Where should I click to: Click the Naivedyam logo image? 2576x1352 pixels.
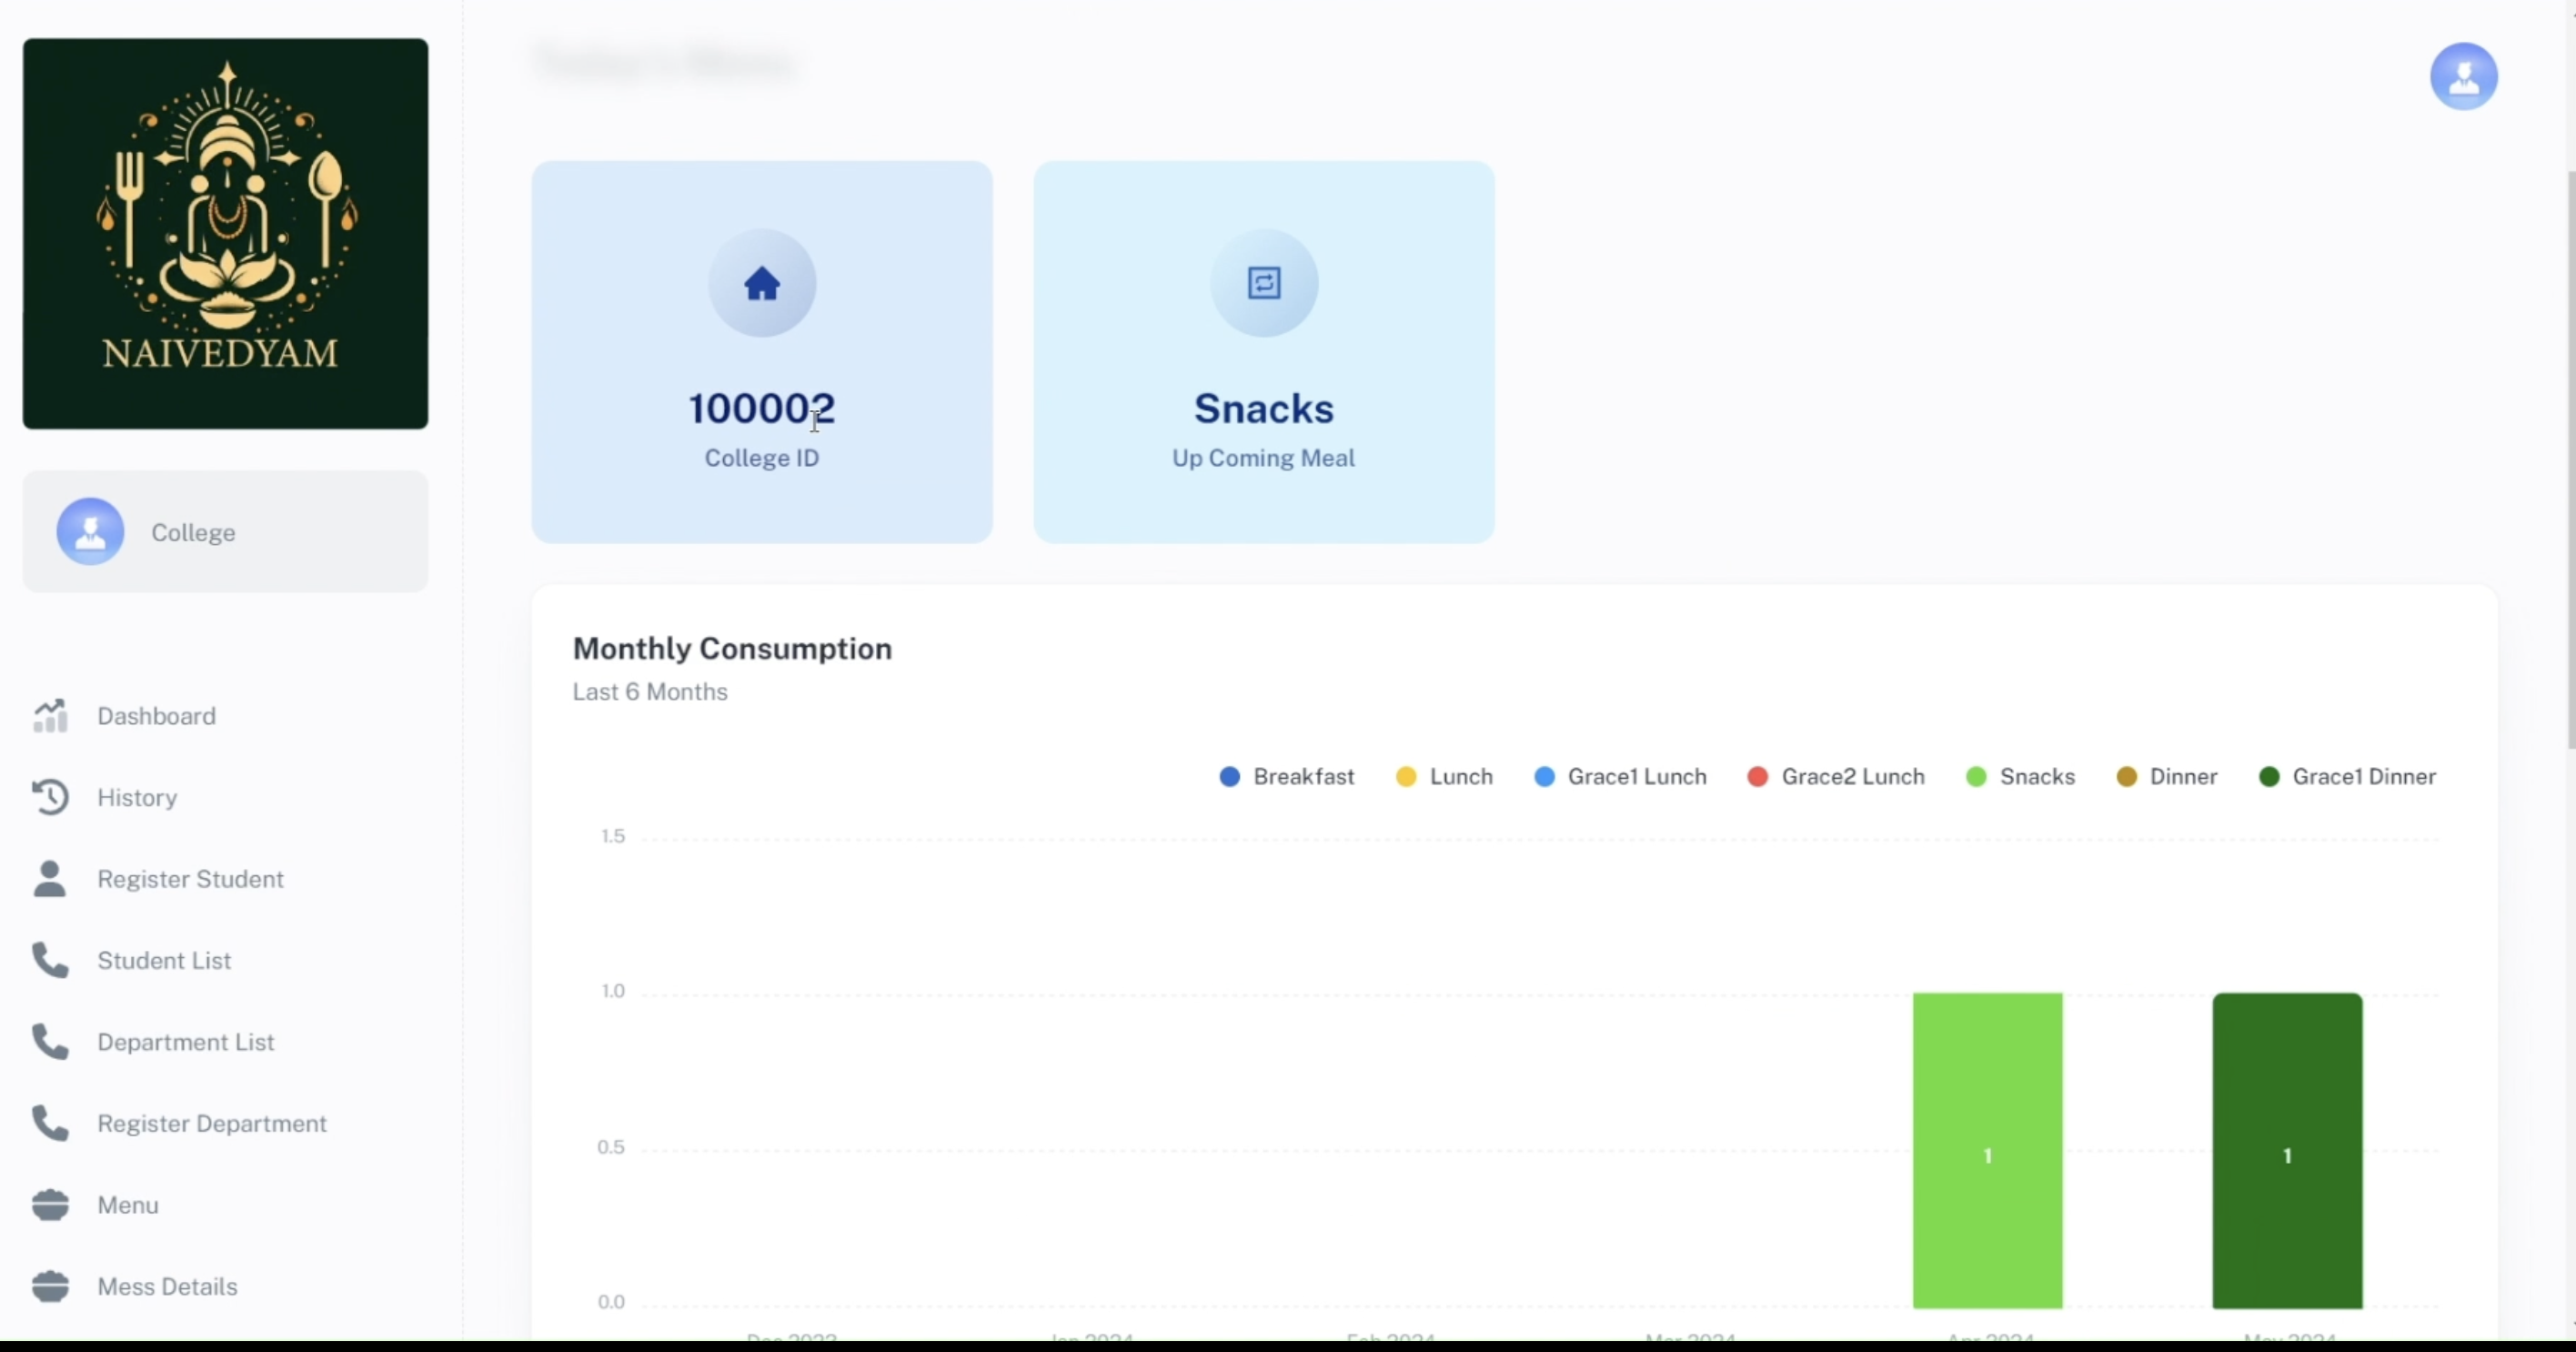[225, 234]
